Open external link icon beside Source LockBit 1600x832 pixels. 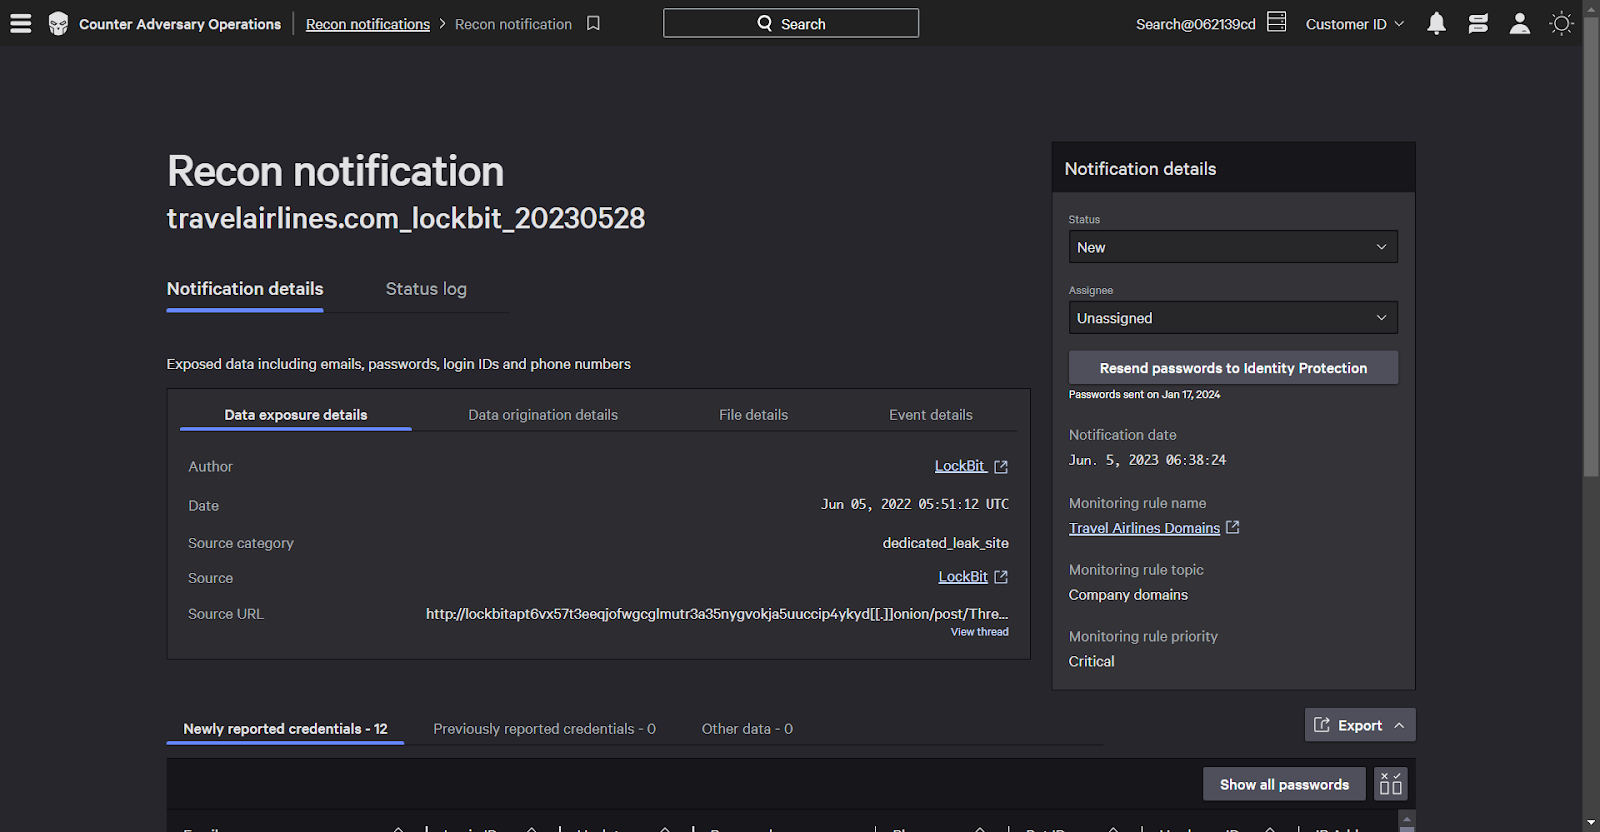click(x=1001, y=577)
